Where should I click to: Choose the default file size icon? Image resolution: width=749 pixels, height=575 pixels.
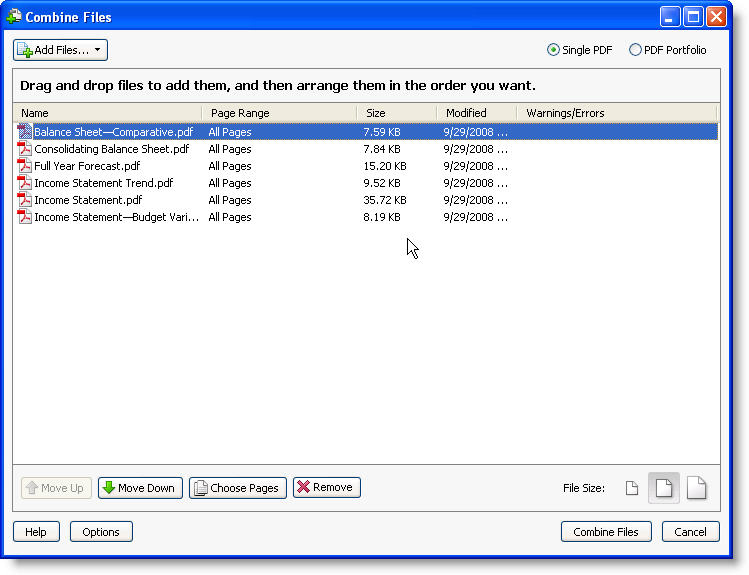pyautogui.click(x=663, y=488)
